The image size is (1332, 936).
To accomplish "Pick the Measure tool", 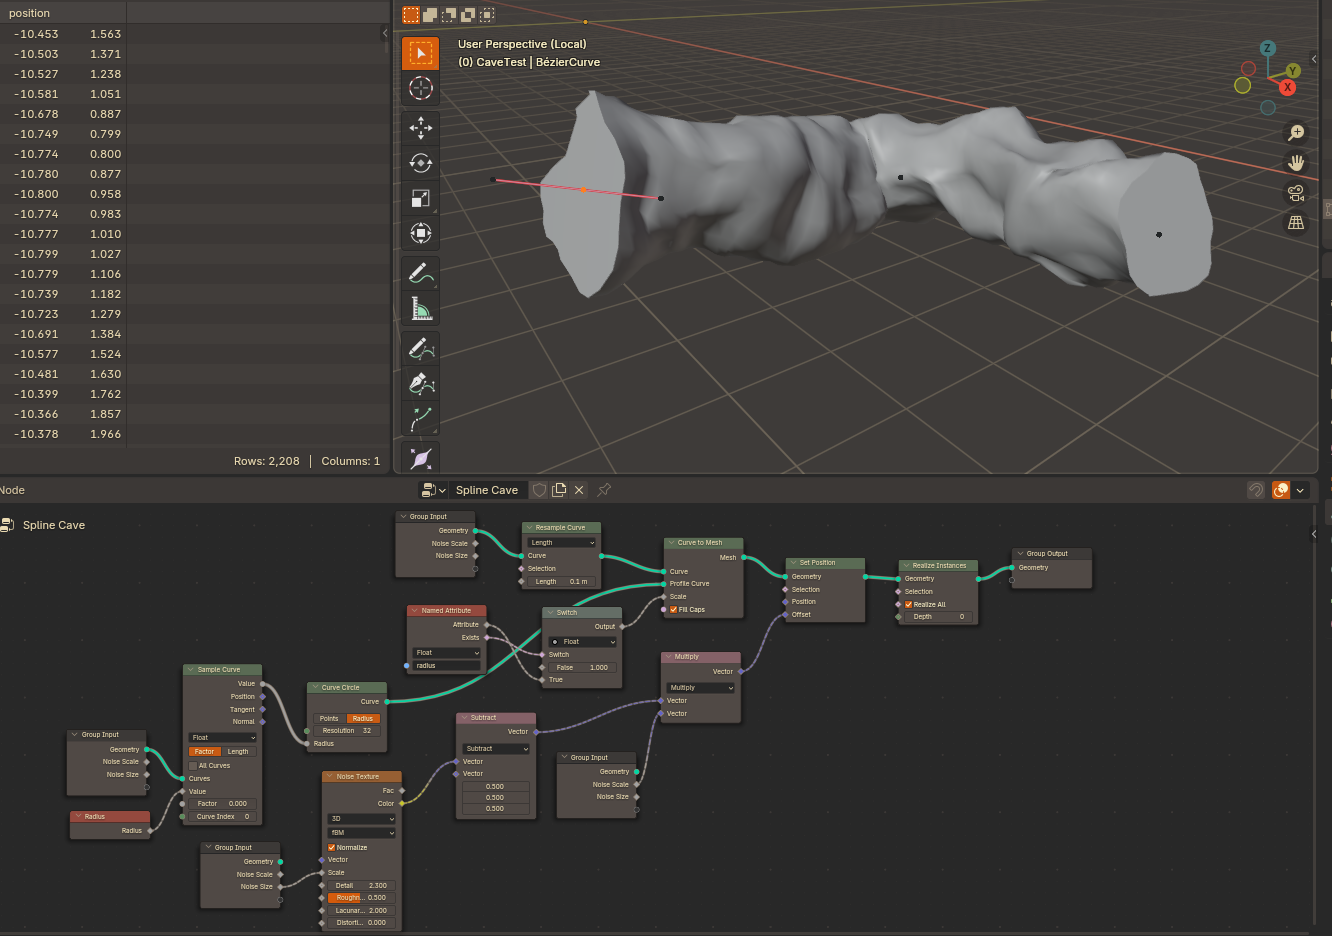I will [x=421, y=309].
